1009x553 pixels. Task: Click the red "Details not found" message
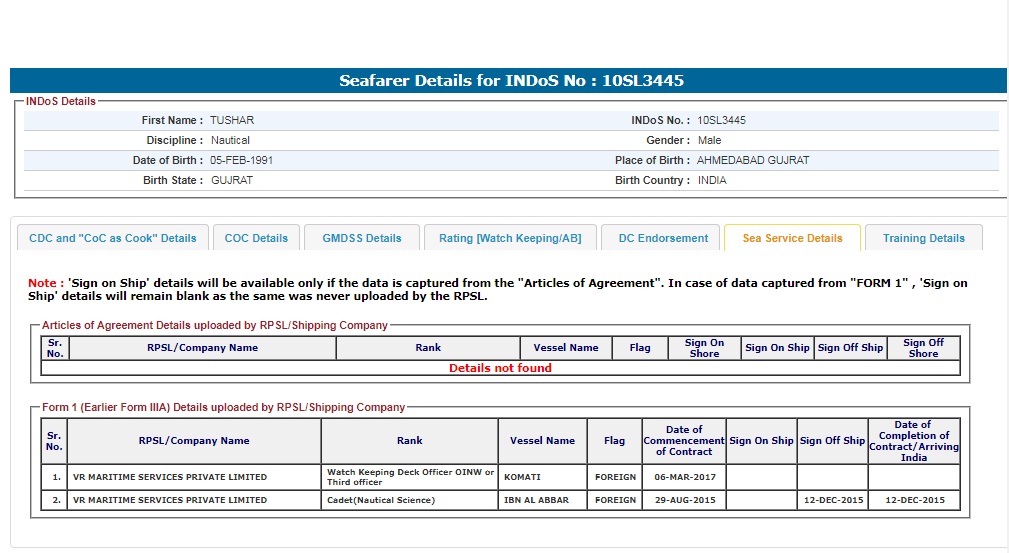tap(500, 368)
